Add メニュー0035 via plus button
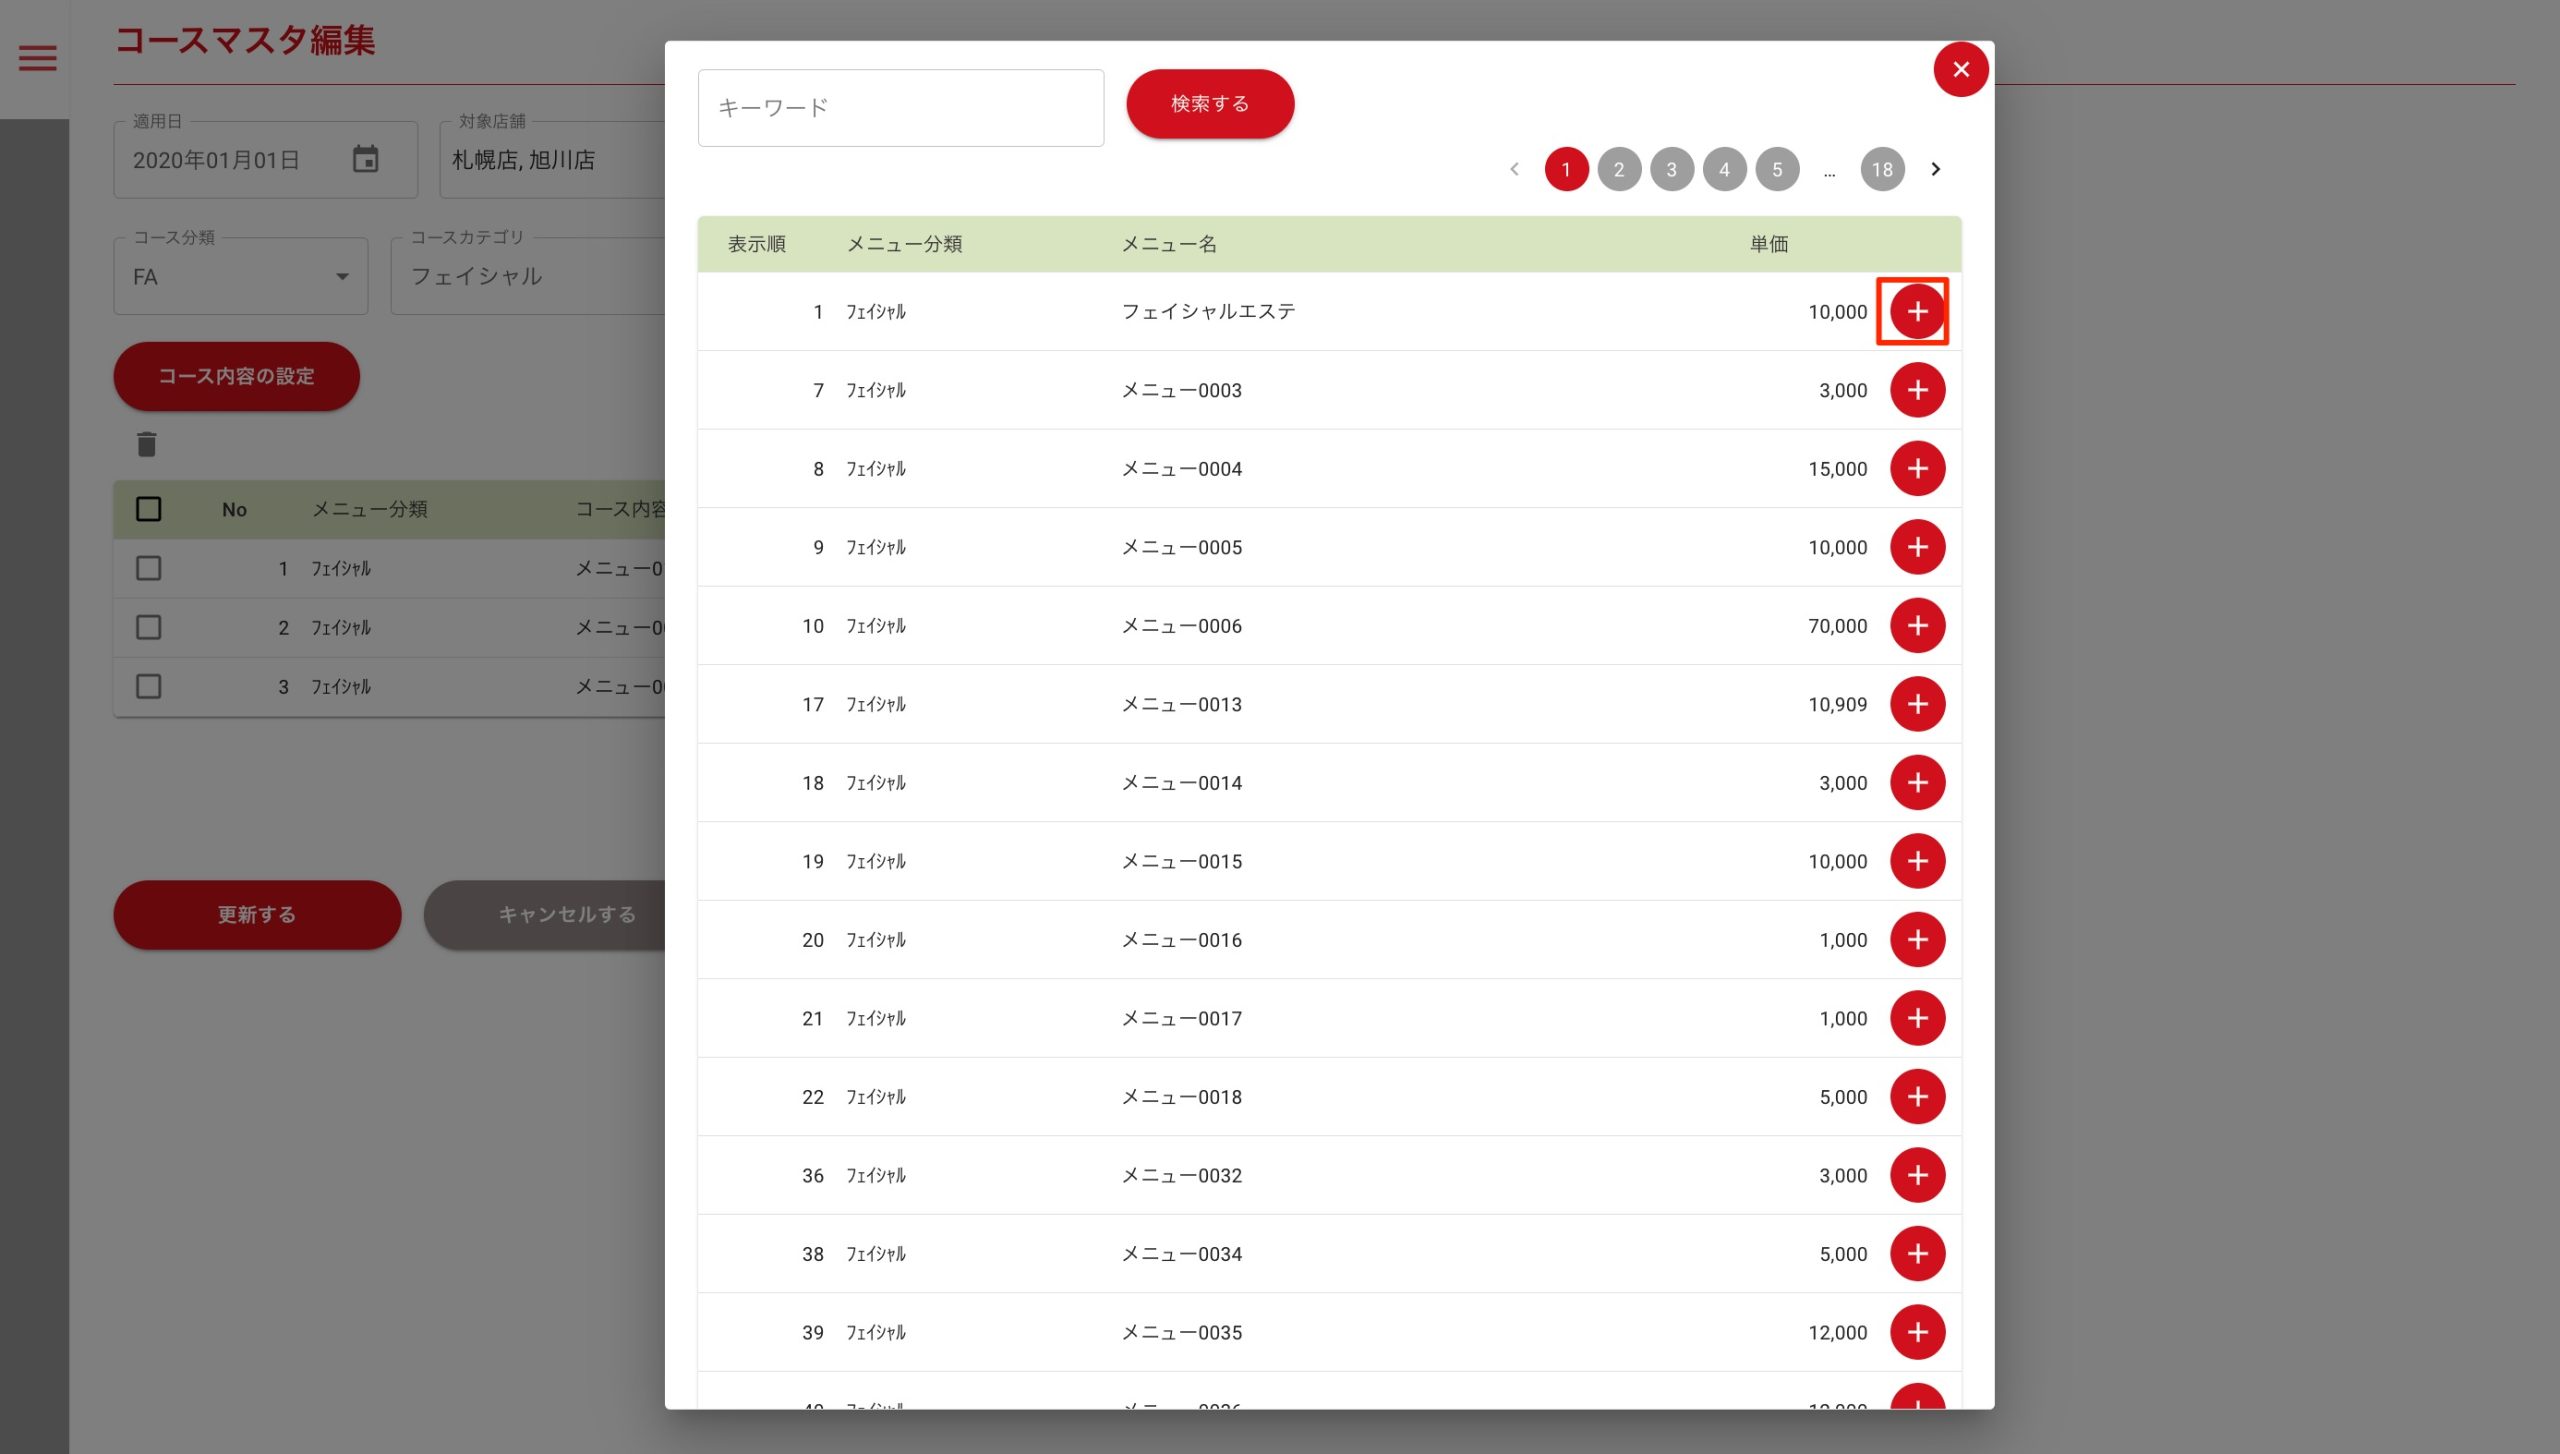 [1916, 1332]
